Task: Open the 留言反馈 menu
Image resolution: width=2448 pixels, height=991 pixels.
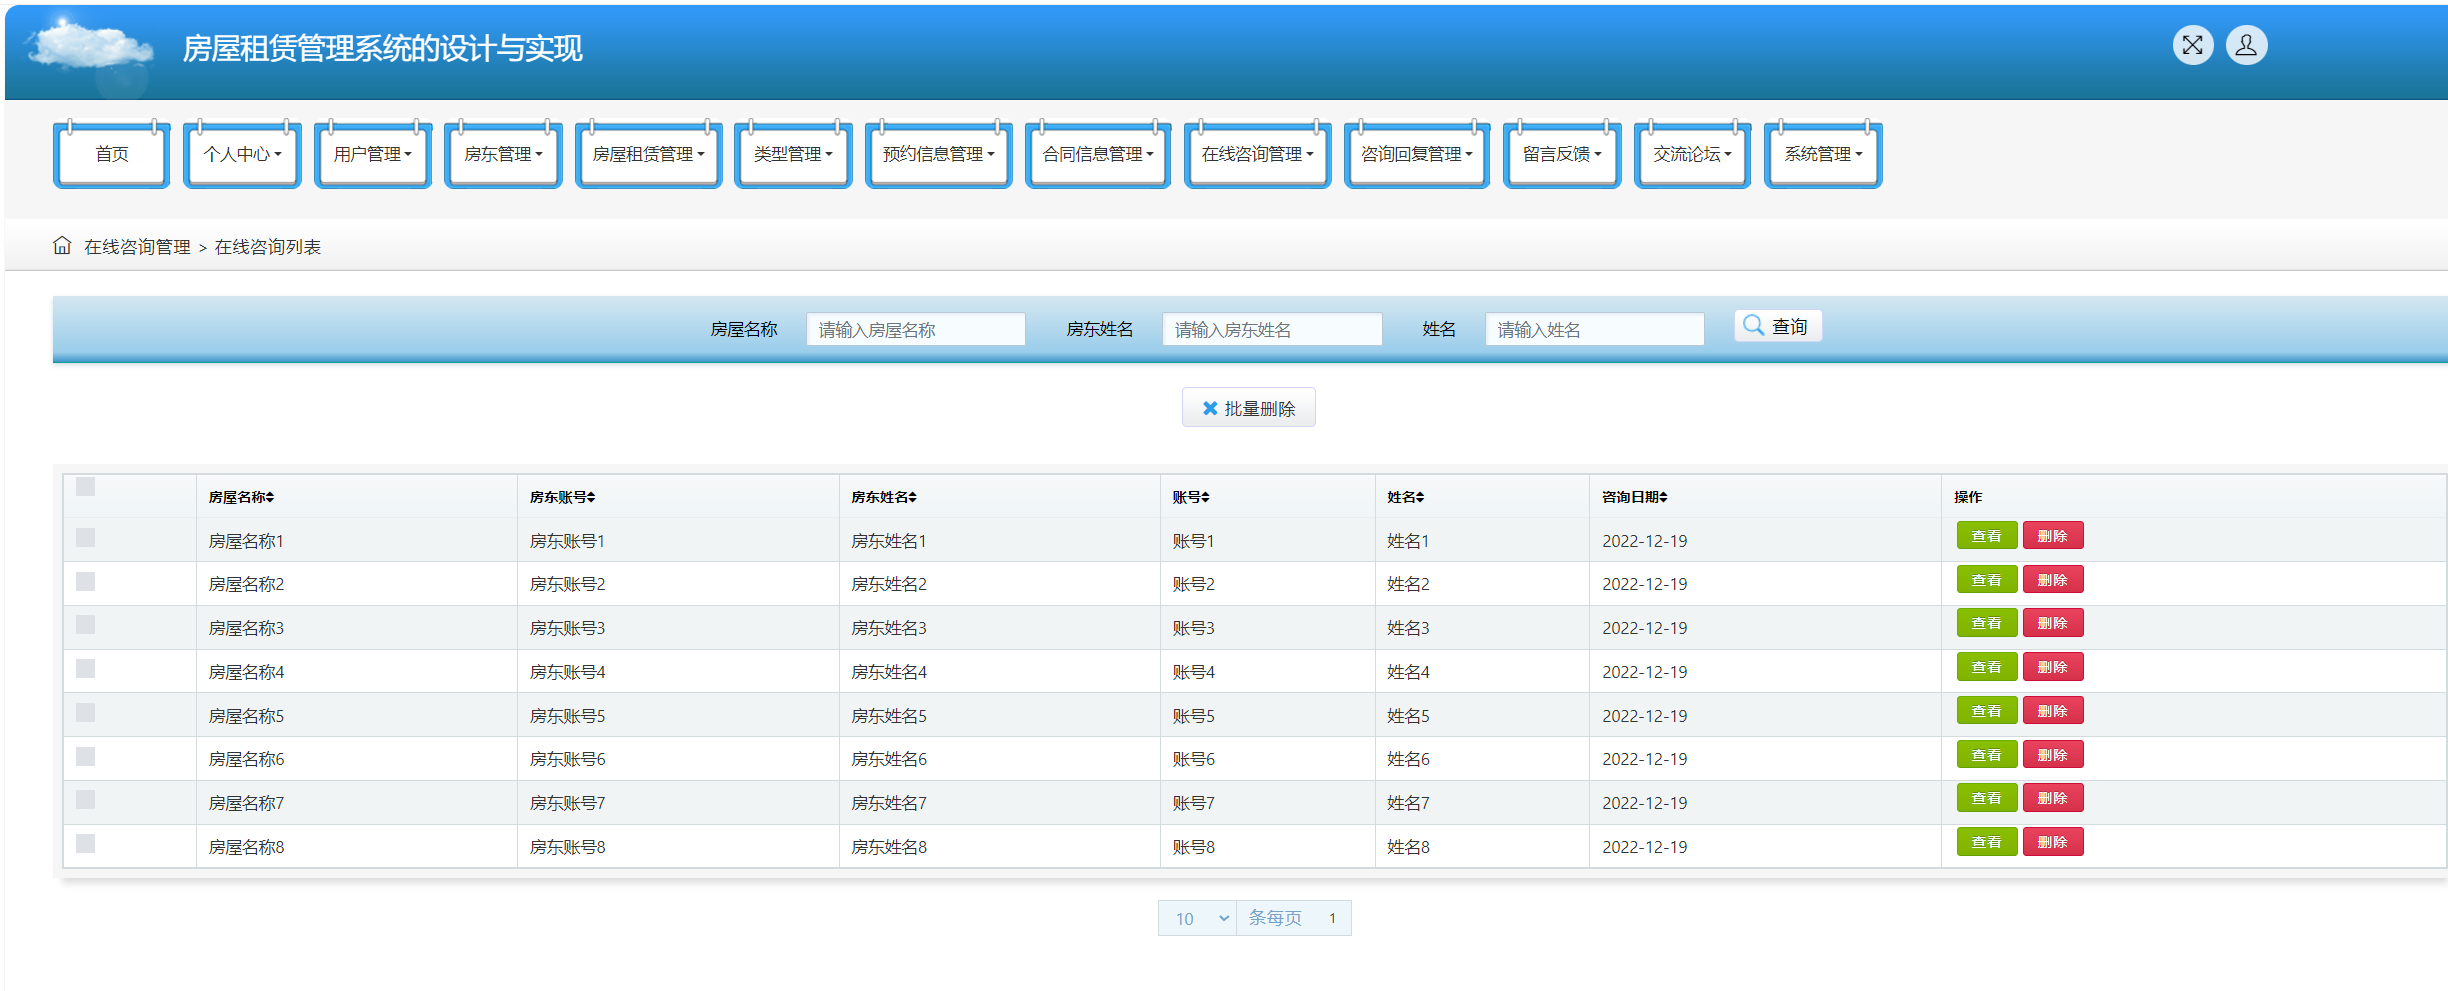Action: pyautogui.click(x=1562, y=154)
